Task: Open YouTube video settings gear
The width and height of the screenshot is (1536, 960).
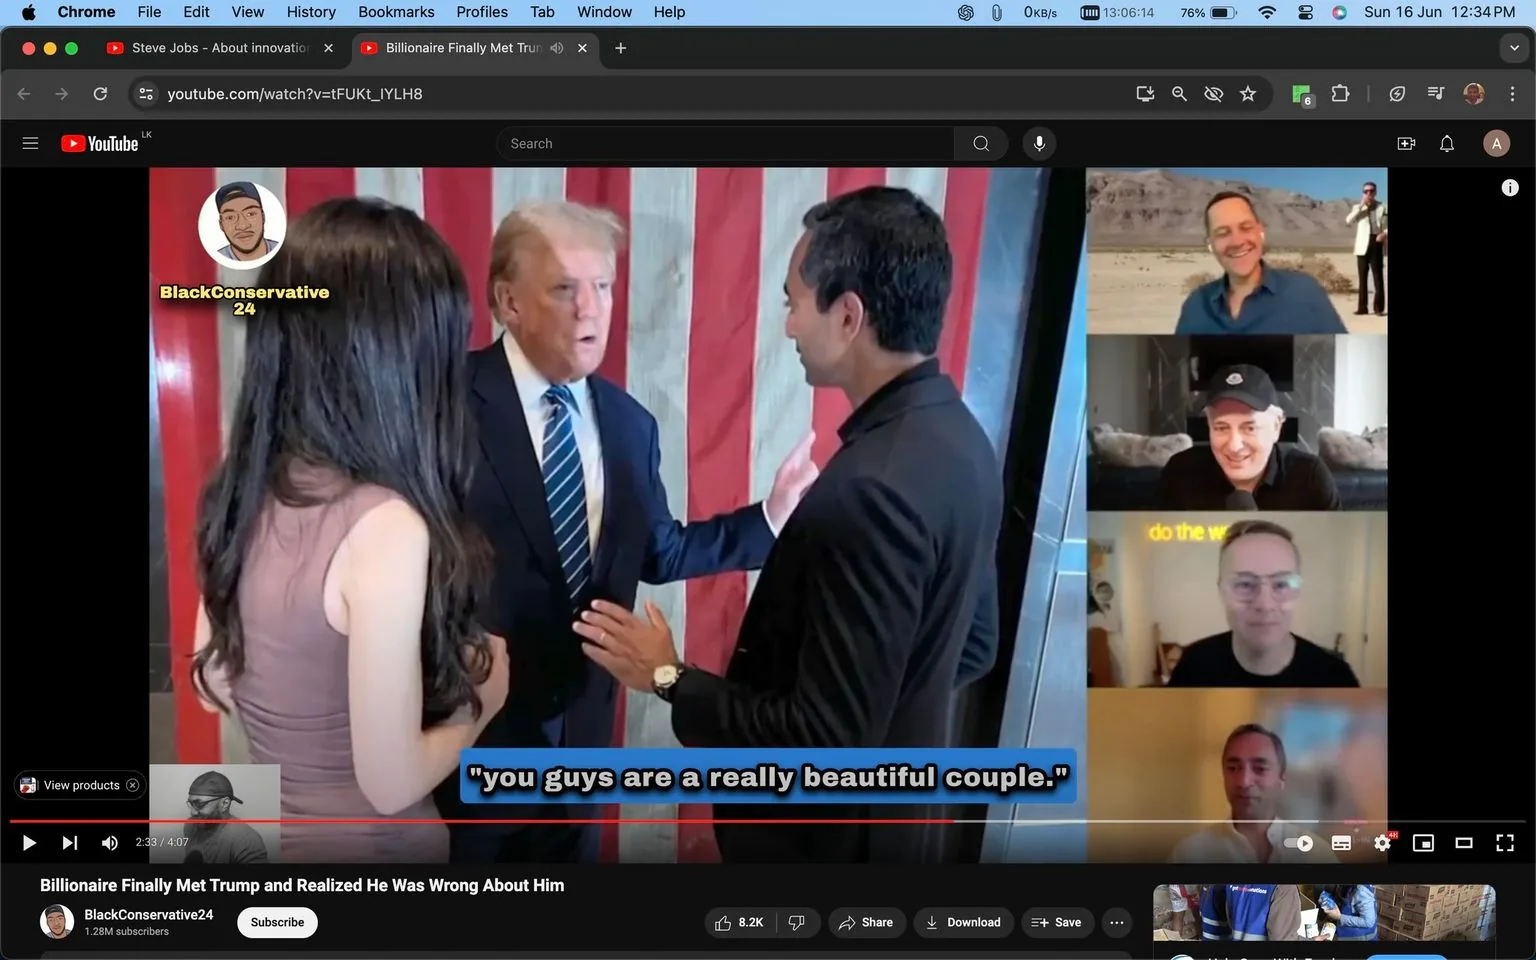Action: [1382, 843]
